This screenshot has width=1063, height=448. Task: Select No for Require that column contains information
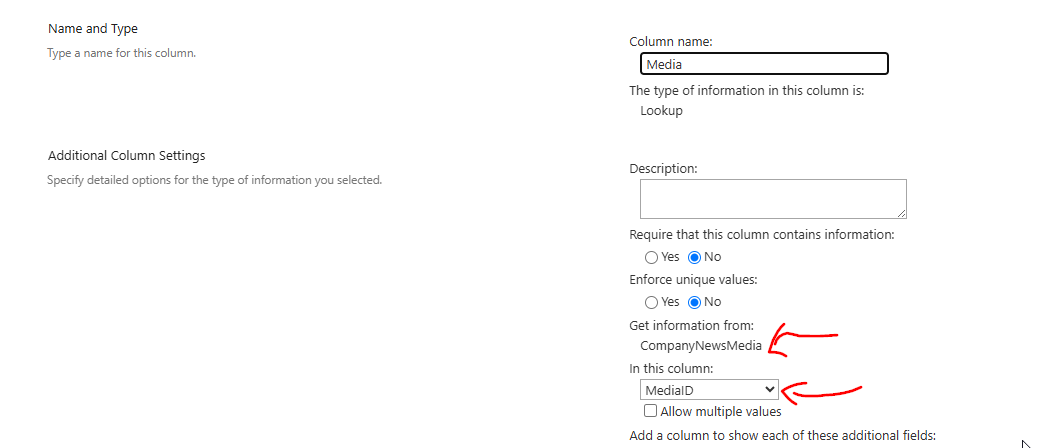click(694, 258)
